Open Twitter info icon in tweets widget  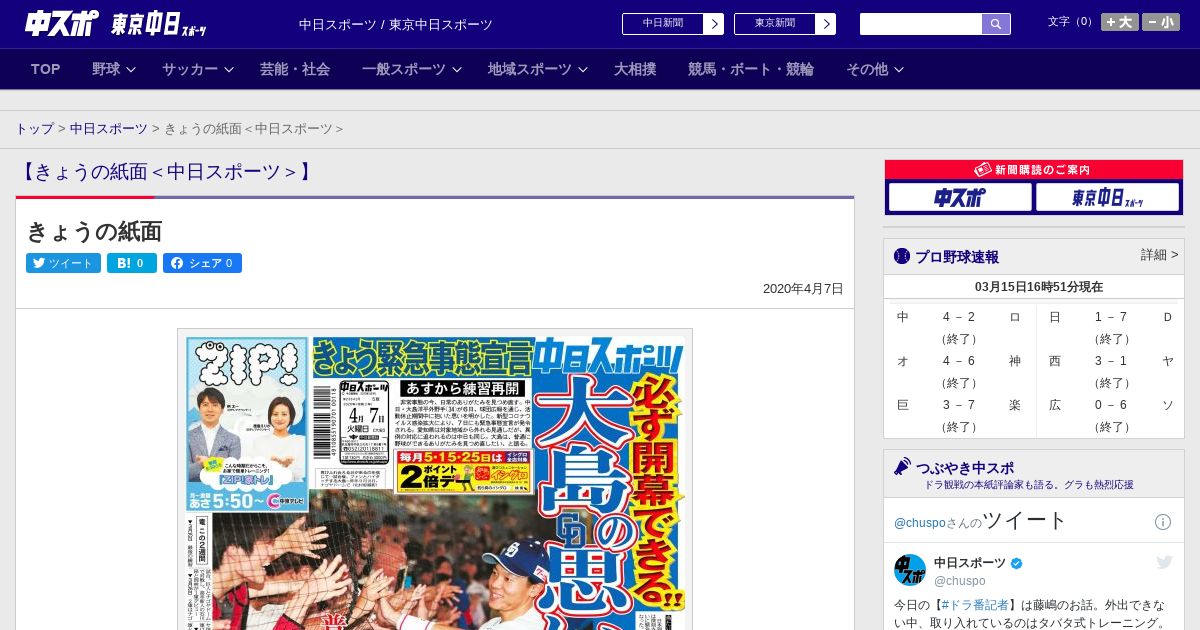(1163, 522)
